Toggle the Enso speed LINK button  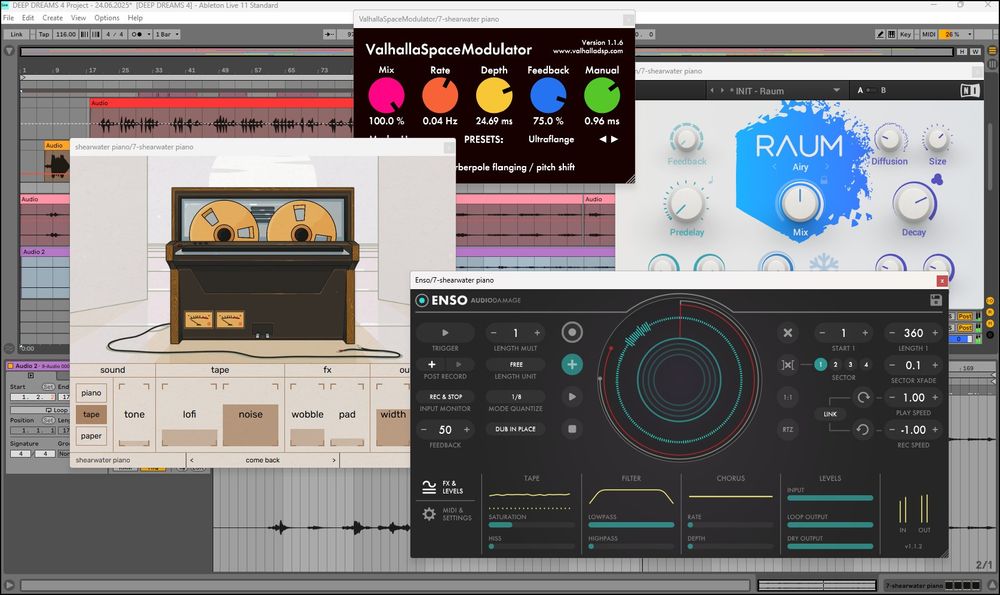coord(830,414)
